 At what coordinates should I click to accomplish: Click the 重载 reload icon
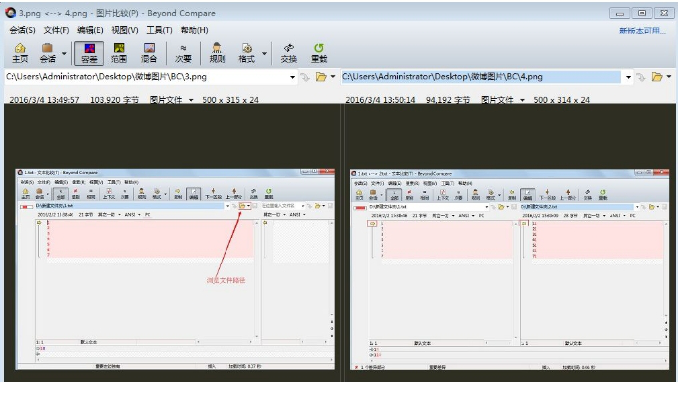[319, 53]
